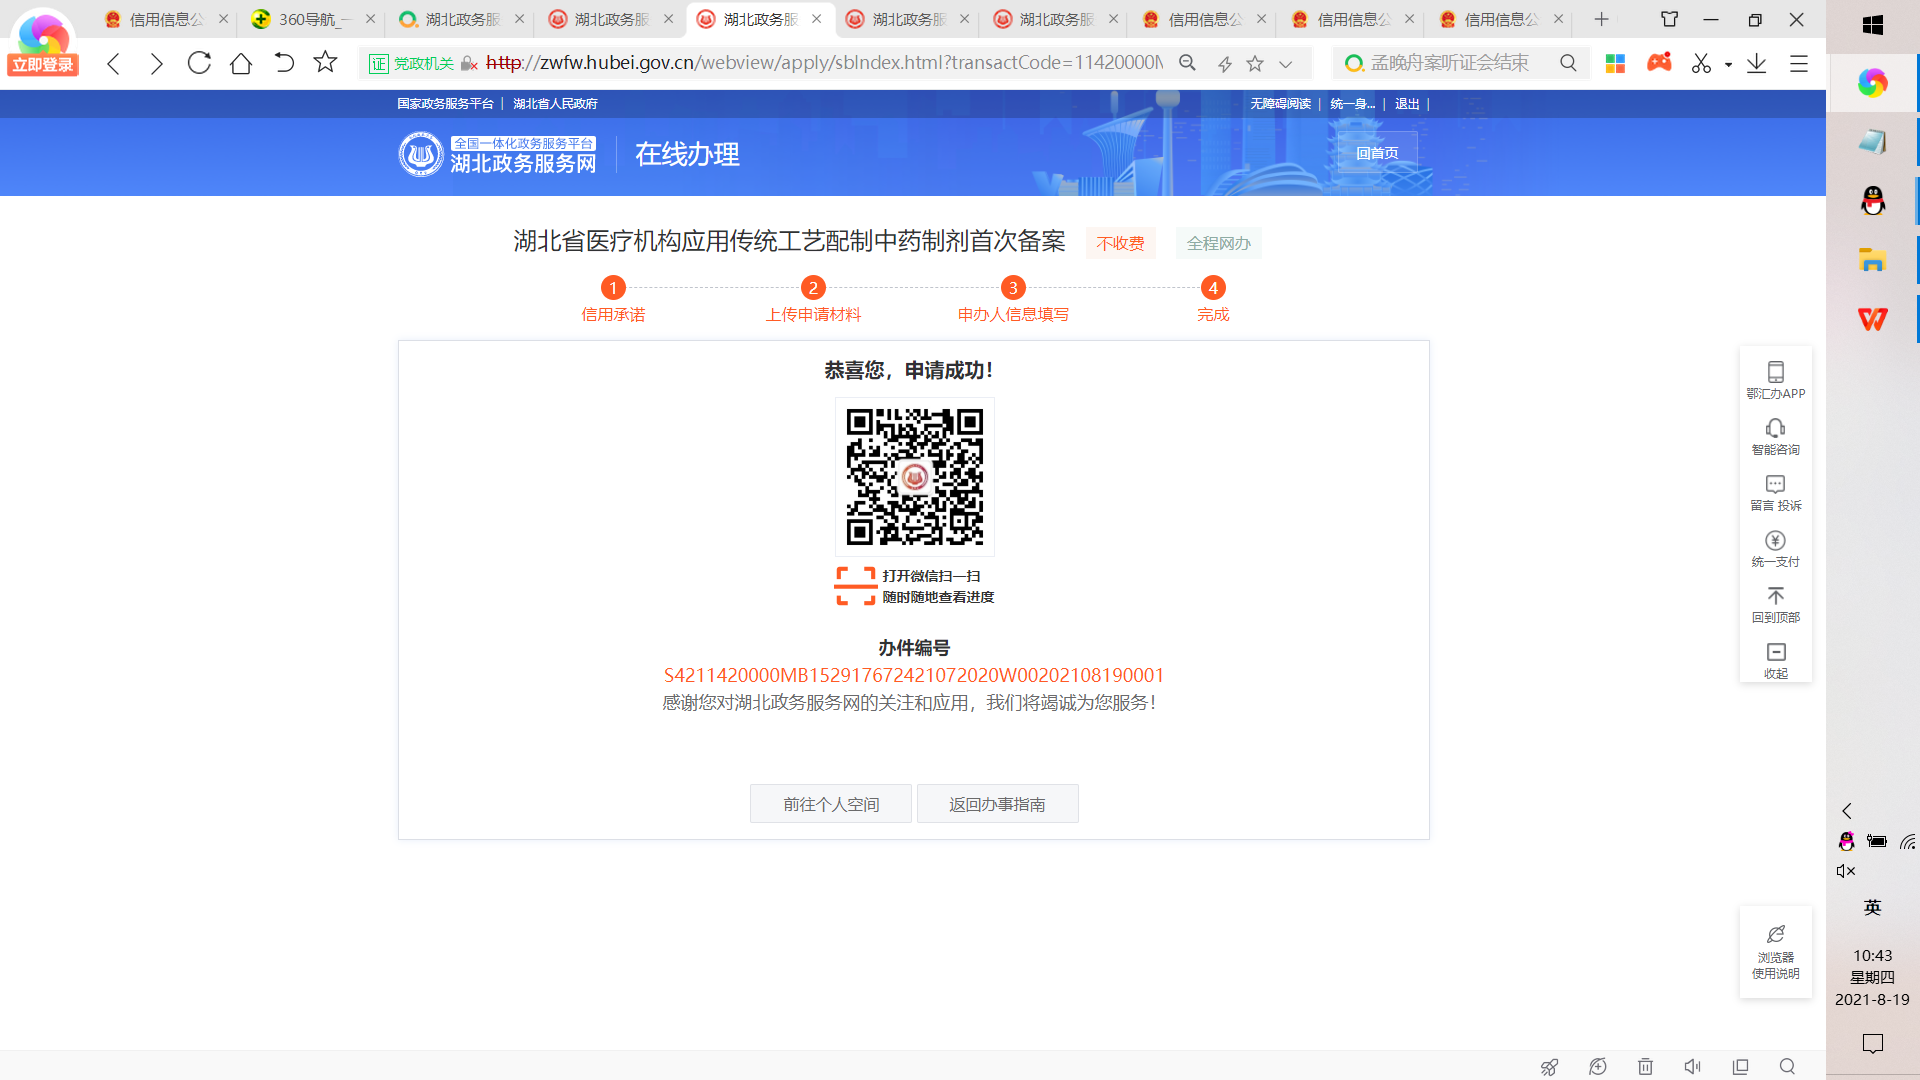Screen dimensions: 1920x1080
Task: Open browser downloads icon
Action: (x=1756, y=63)
